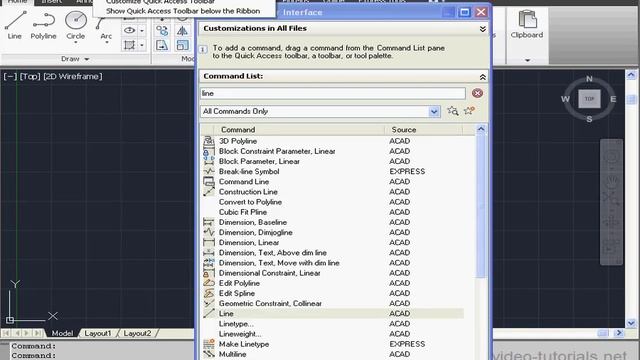640x360 pixels.
Task: Open the Home ribbon tab
Action: coord(18,2)
